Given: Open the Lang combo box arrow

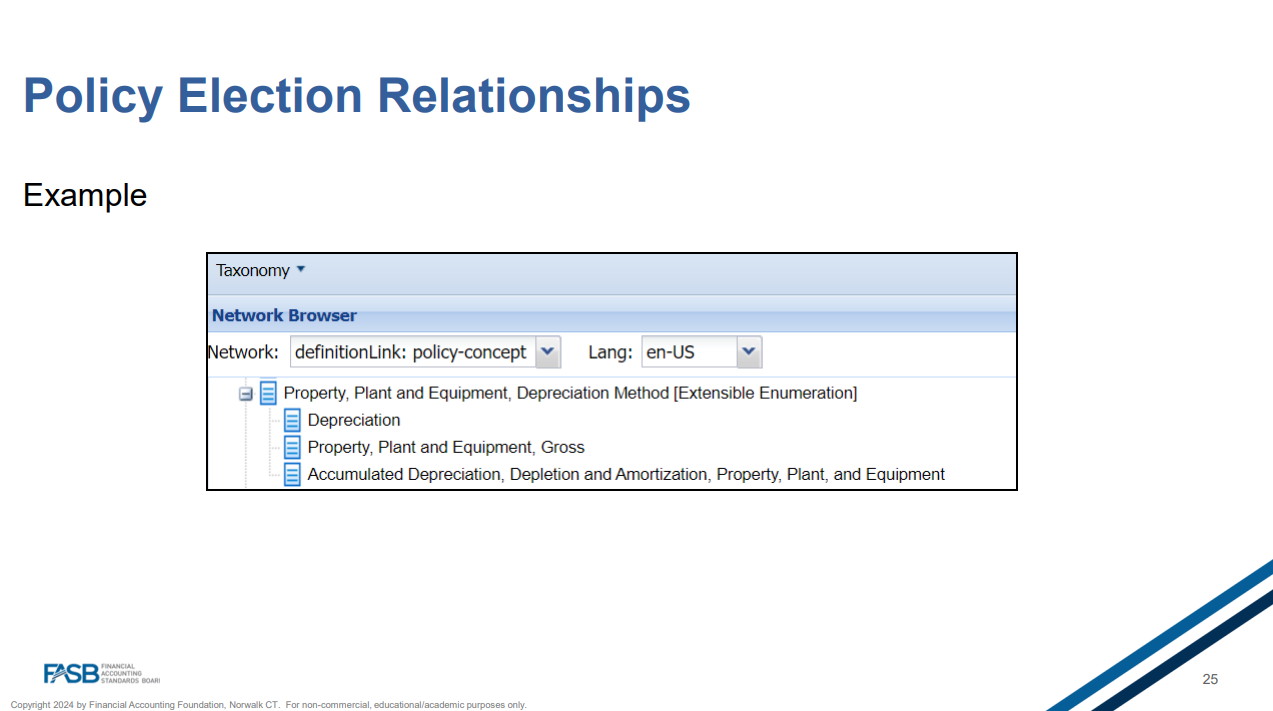Looking at the screenshot, I should coord(749,352).
